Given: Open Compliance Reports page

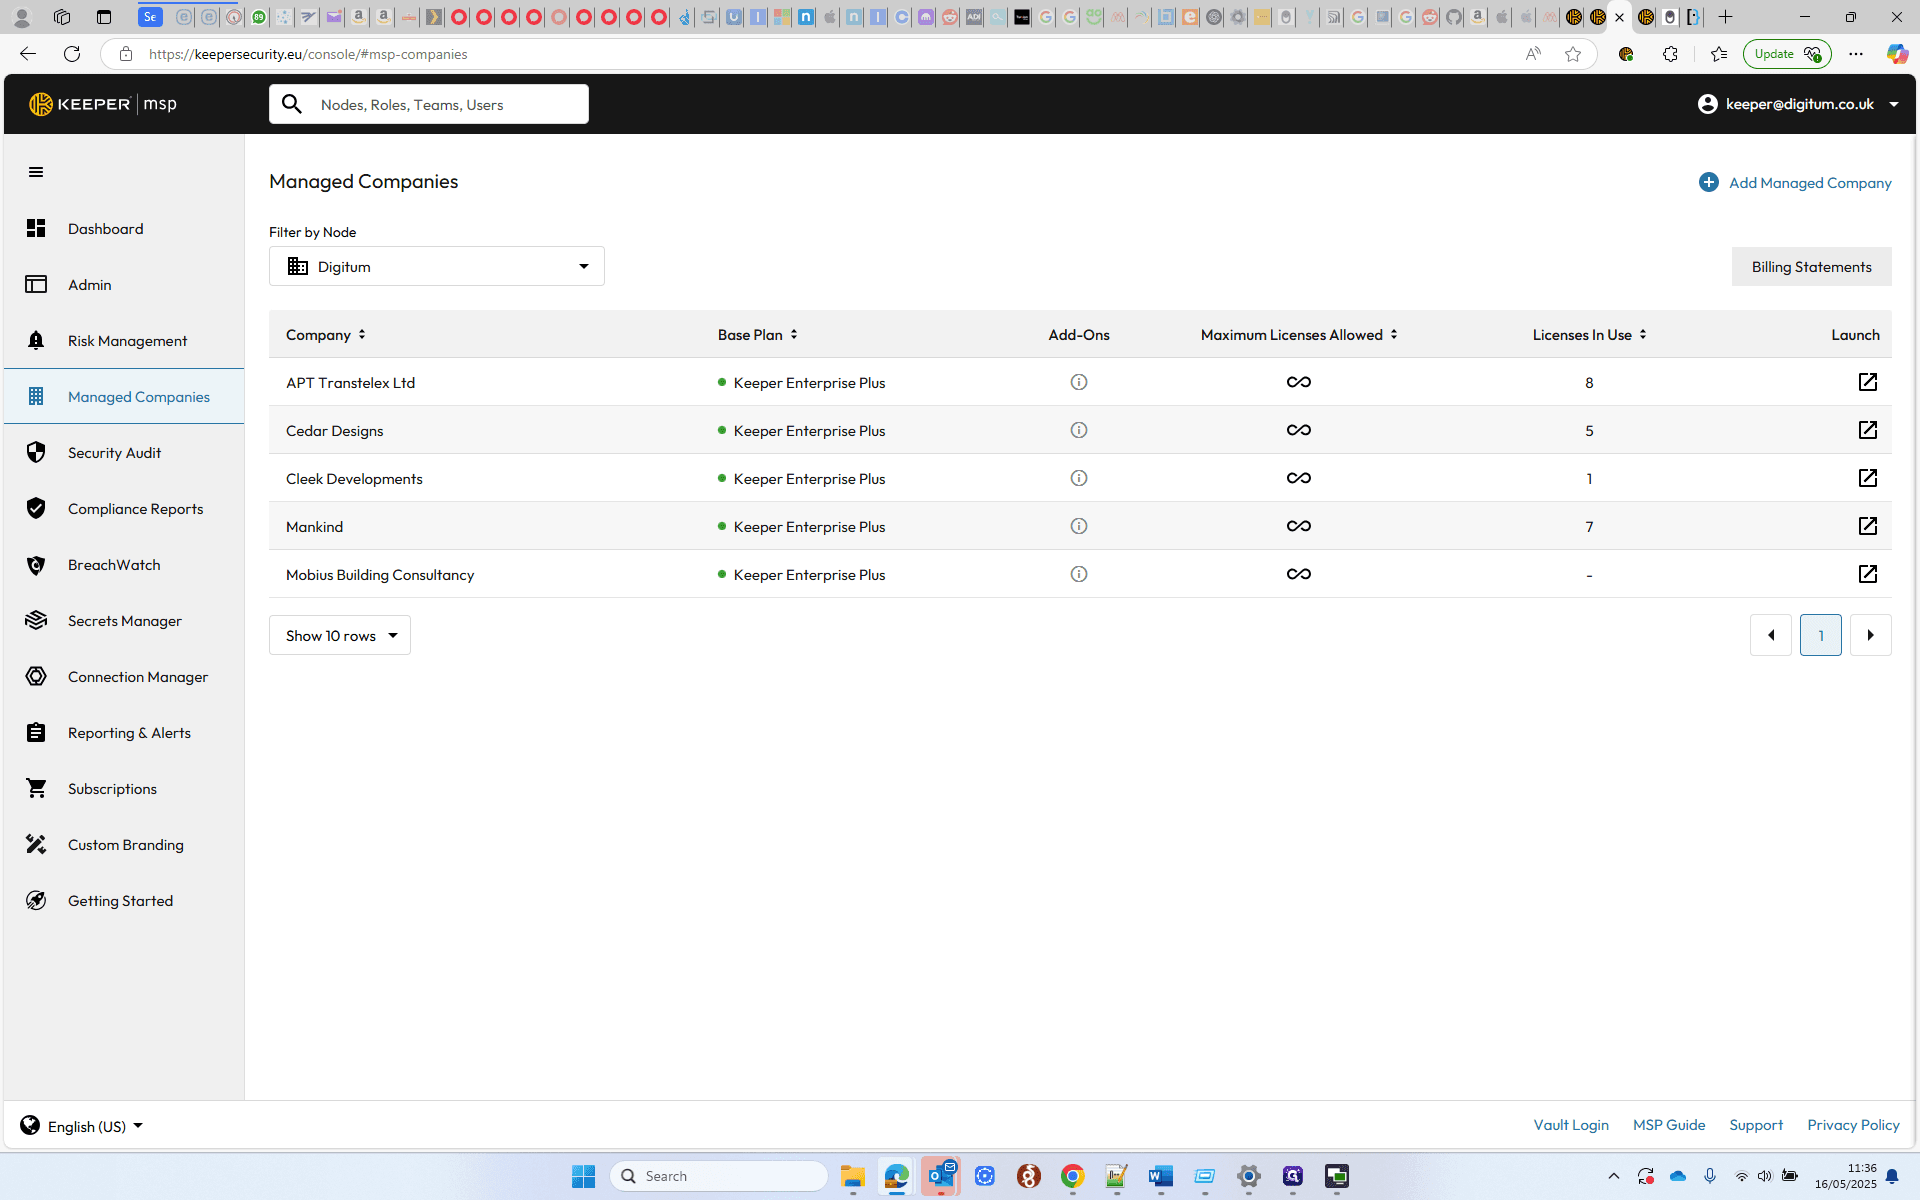Looking at the screenshot, I should (124, 509).
